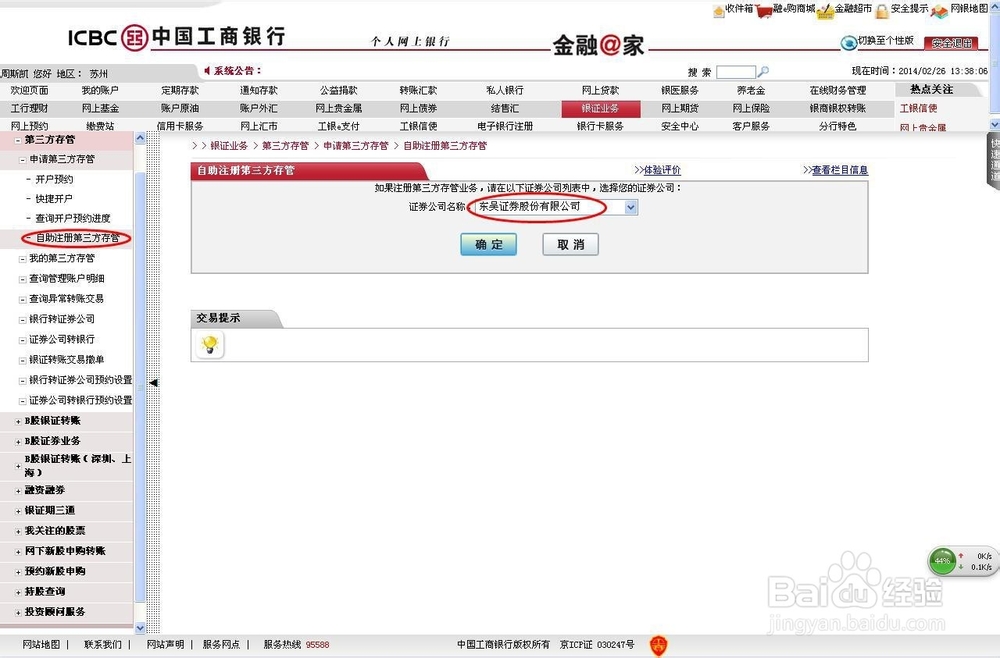Expand the B股证券业务 section
This screenshot has width=1000, height=658.
(18, 441)
